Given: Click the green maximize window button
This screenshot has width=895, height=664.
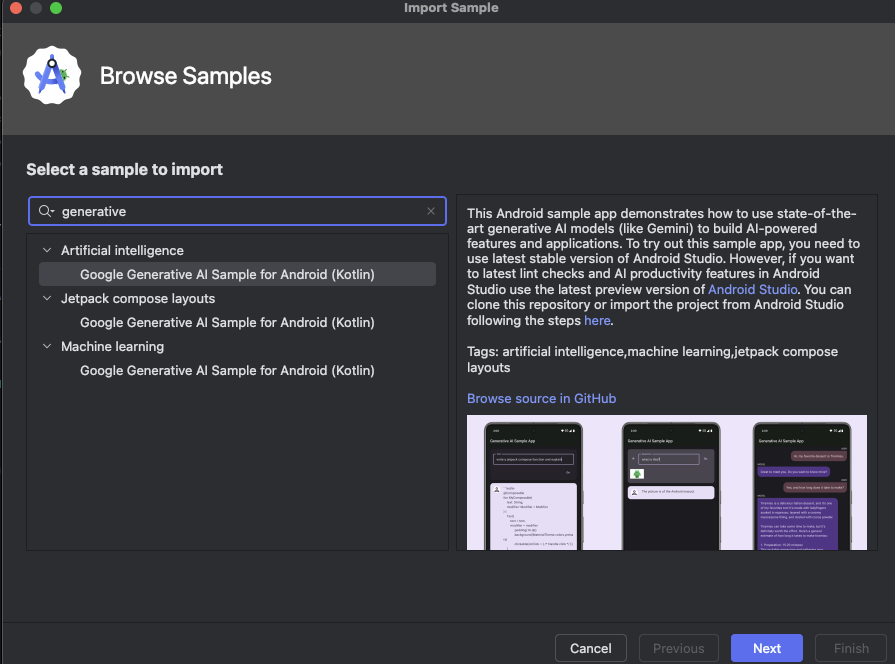Looking at the screenshot, I should pyautogui.click(x=56, y=8).
